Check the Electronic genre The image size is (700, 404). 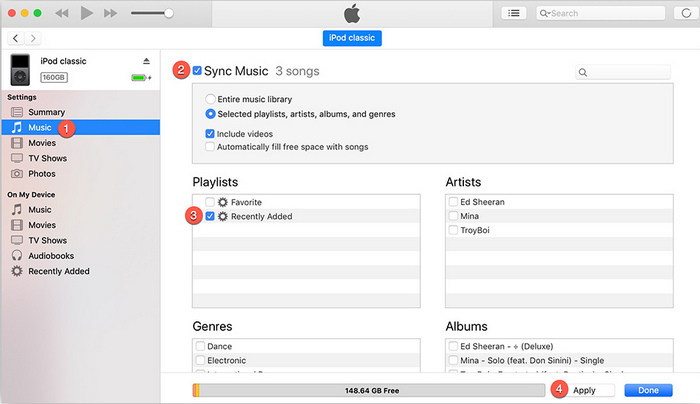pyautogui.click(x=200, y=360)
